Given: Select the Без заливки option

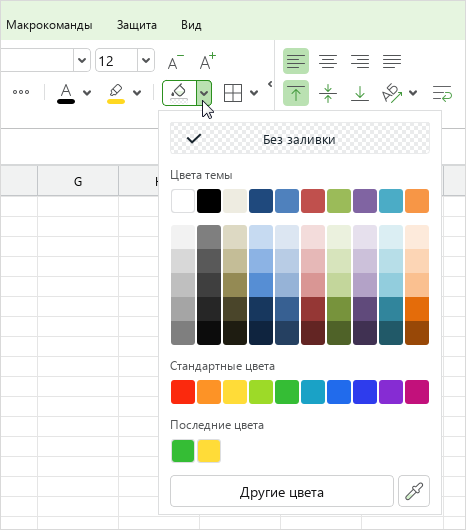Looking at the screenshot, I should click(300, 138).
